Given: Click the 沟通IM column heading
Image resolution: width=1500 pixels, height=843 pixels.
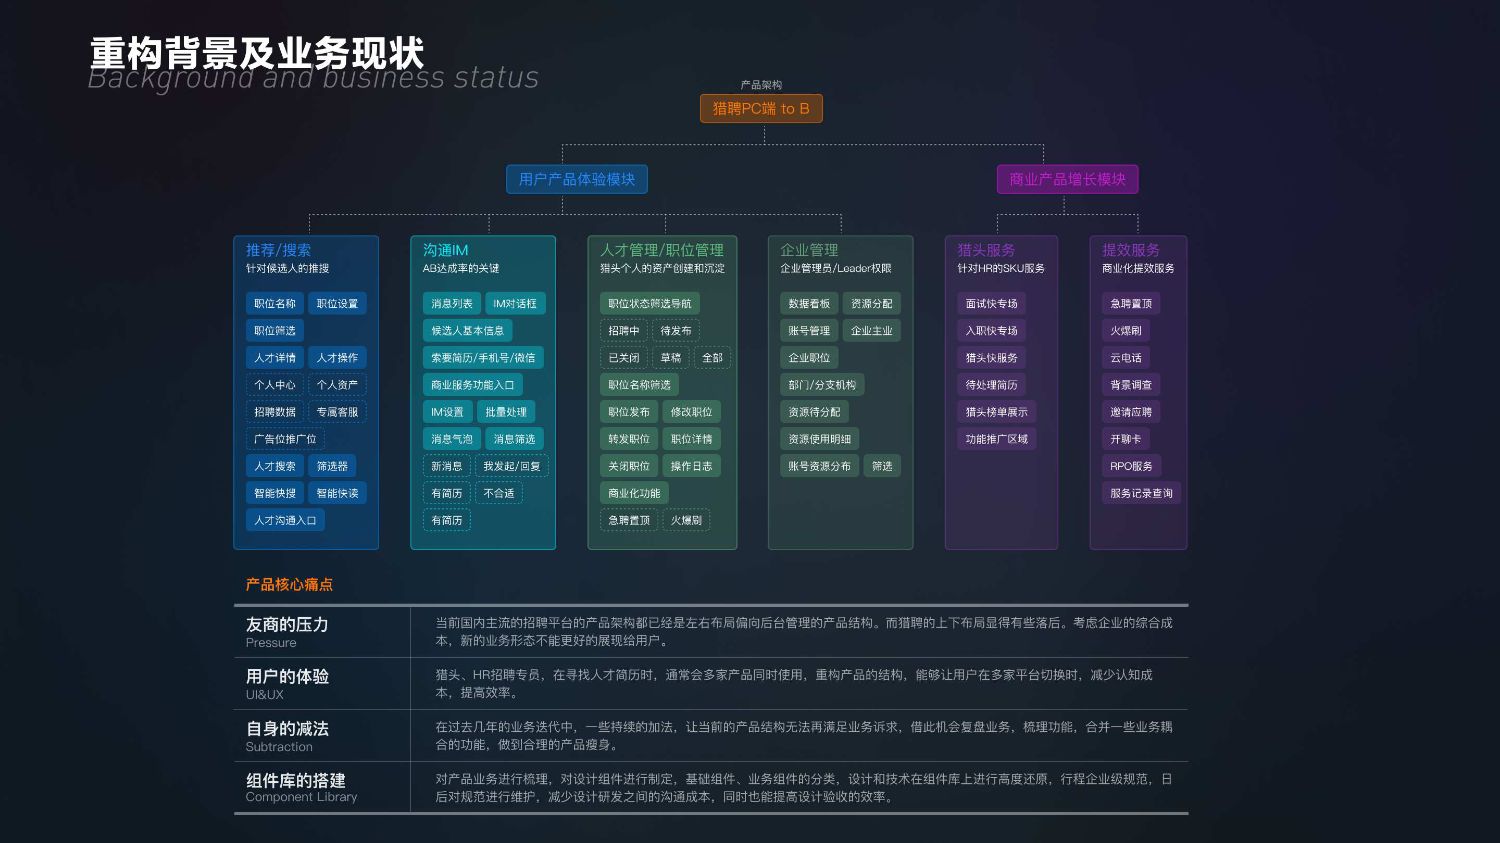Looking at the screenshot, I should pos(445,250).
